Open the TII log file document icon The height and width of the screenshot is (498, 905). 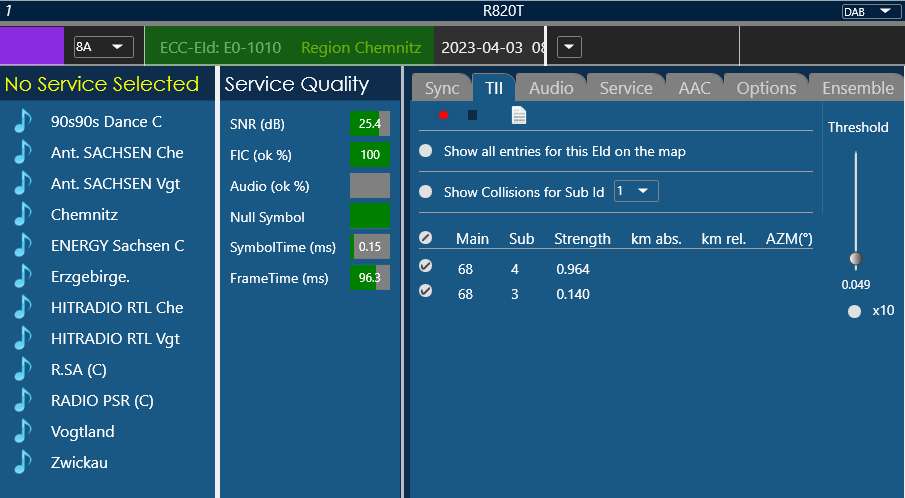[x=519, y=115]
